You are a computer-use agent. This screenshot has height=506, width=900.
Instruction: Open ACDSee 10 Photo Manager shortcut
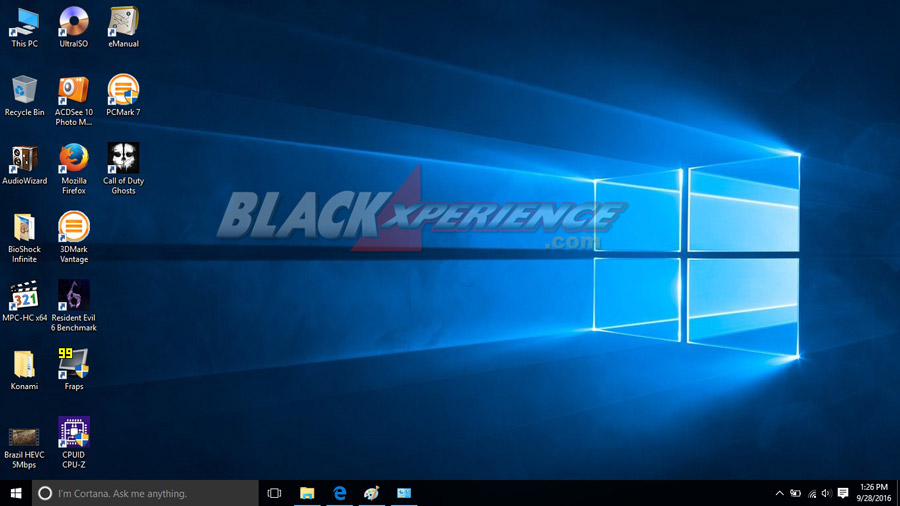click(73, 100)
